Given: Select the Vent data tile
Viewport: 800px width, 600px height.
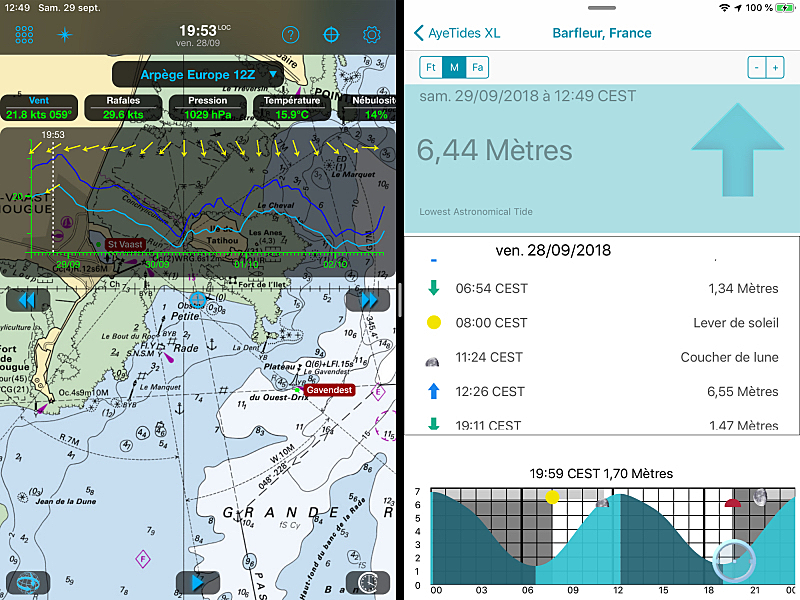Looking at the screenshot, I should (x=39, y=108).
